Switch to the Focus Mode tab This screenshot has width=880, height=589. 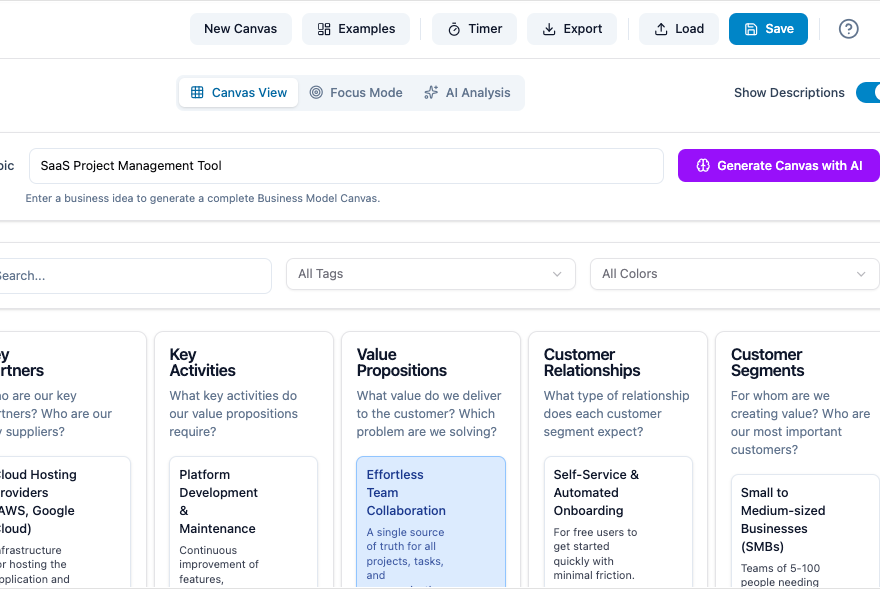click(356, 92)
